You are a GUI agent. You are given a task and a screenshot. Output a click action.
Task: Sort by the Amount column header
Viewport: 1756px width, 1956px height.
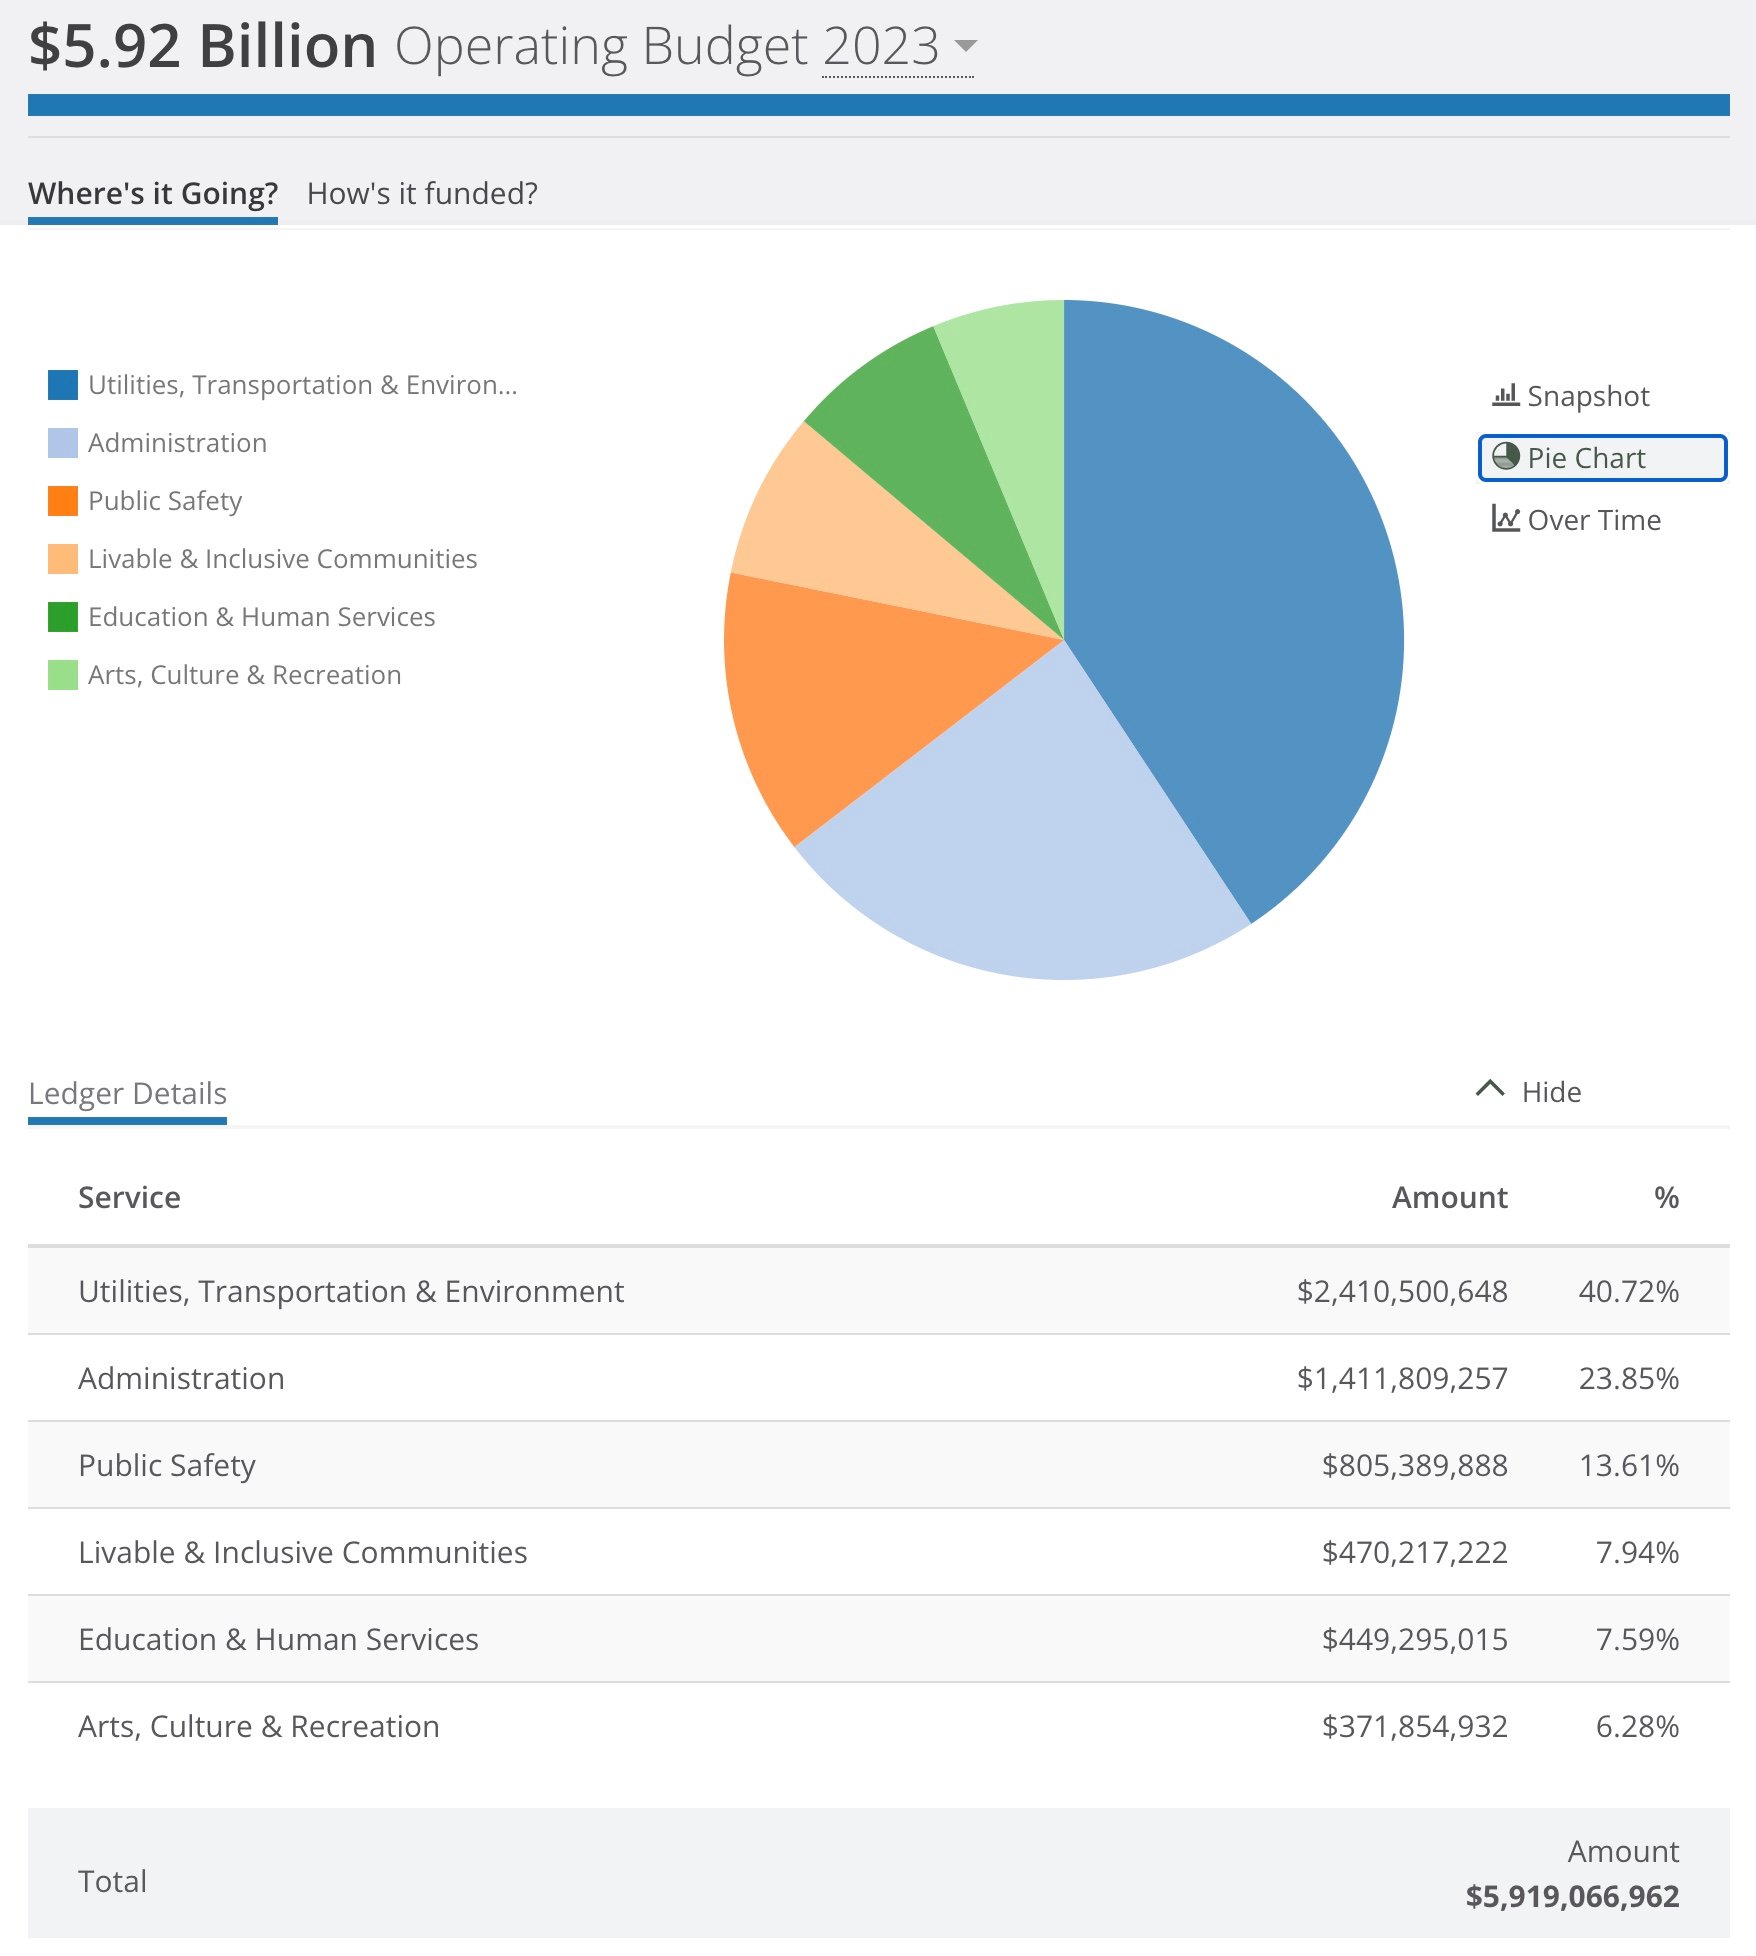click(1449, 1197)
